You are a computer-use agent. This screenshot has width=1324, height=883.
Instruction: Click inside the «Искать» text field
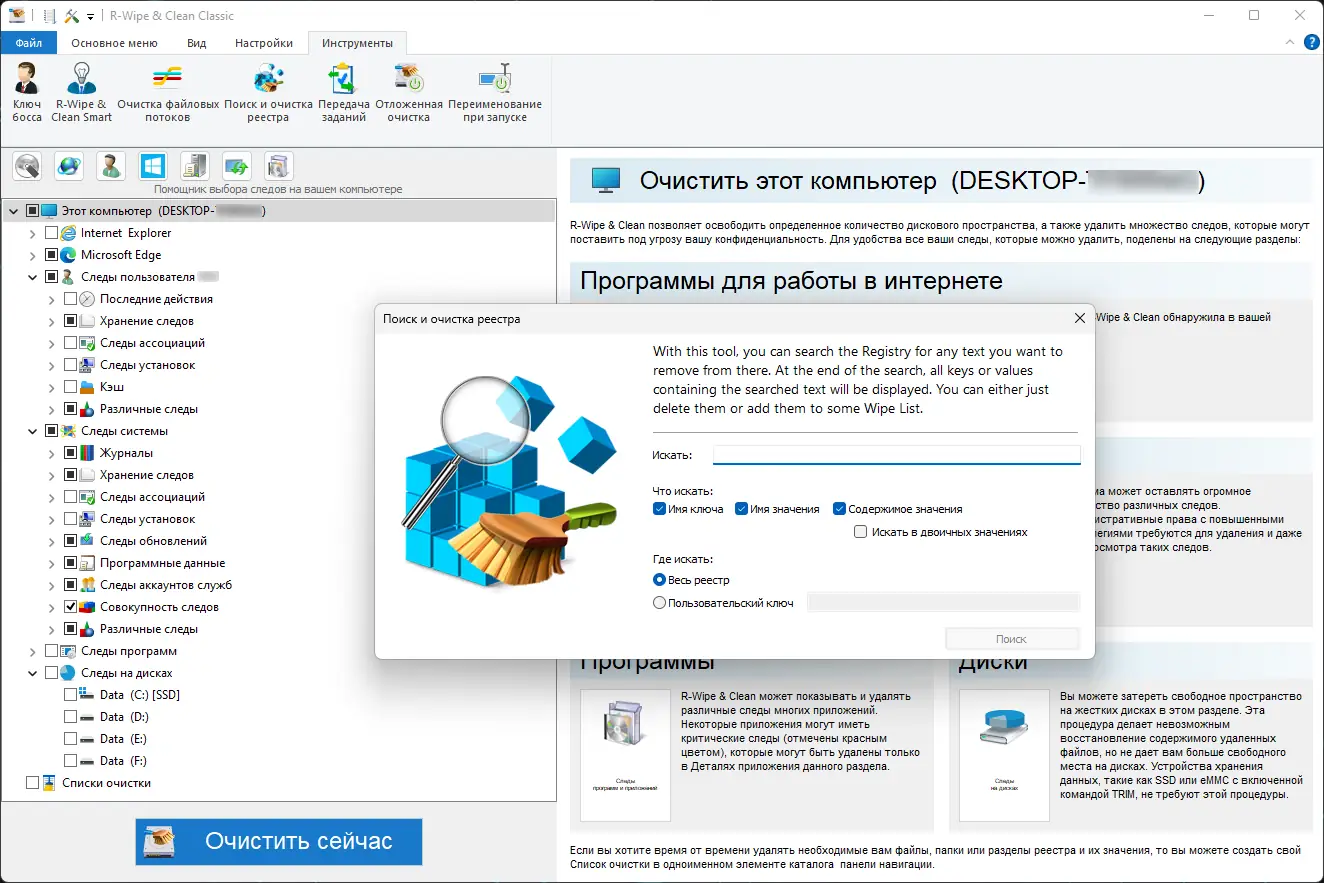(x=895, y=454)
